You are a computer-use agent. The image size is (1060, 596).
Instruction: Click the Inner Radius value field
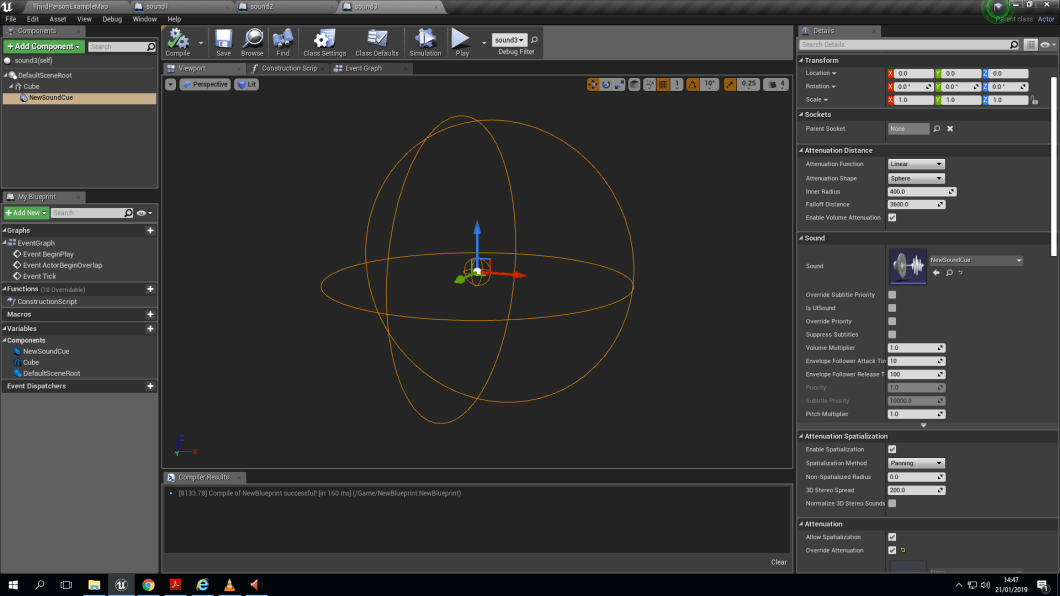[x=921, y=192]
